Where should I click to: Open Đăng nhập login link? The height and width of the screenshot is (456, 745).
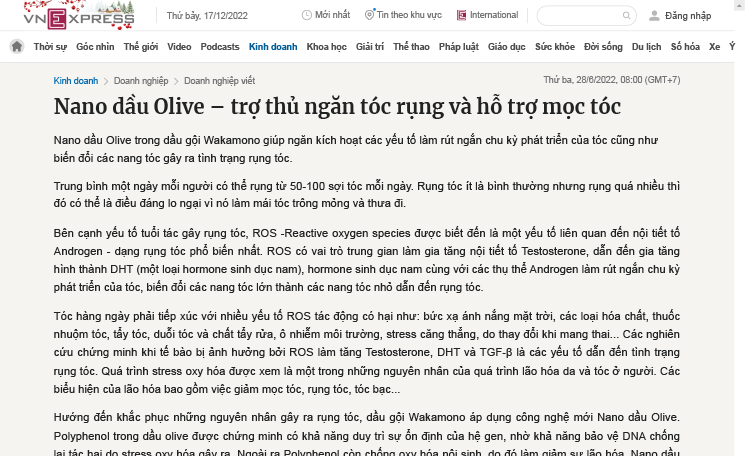click(x=687, y=16)
